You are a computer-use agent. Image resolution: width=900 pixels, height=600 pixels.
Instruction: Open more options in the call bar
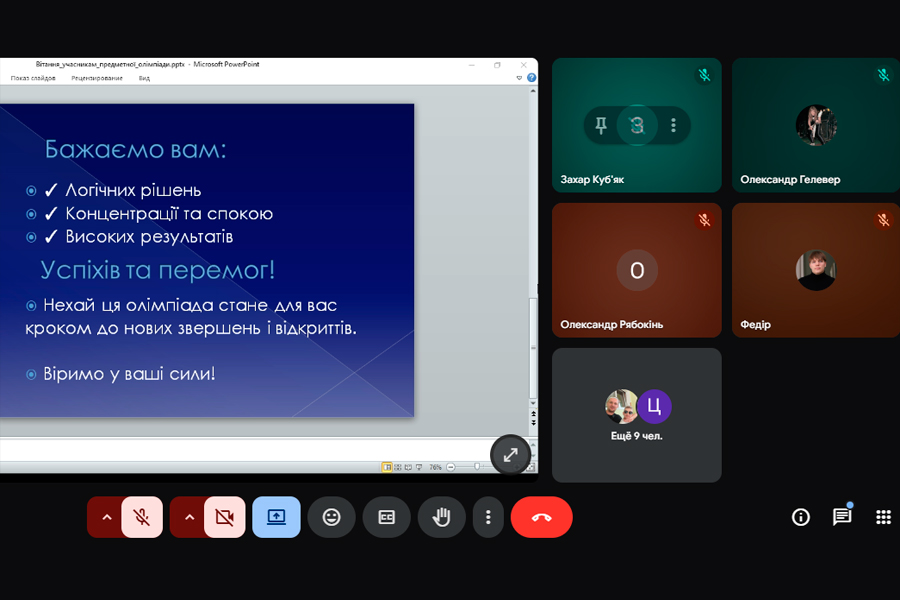[x=488, y=517]
